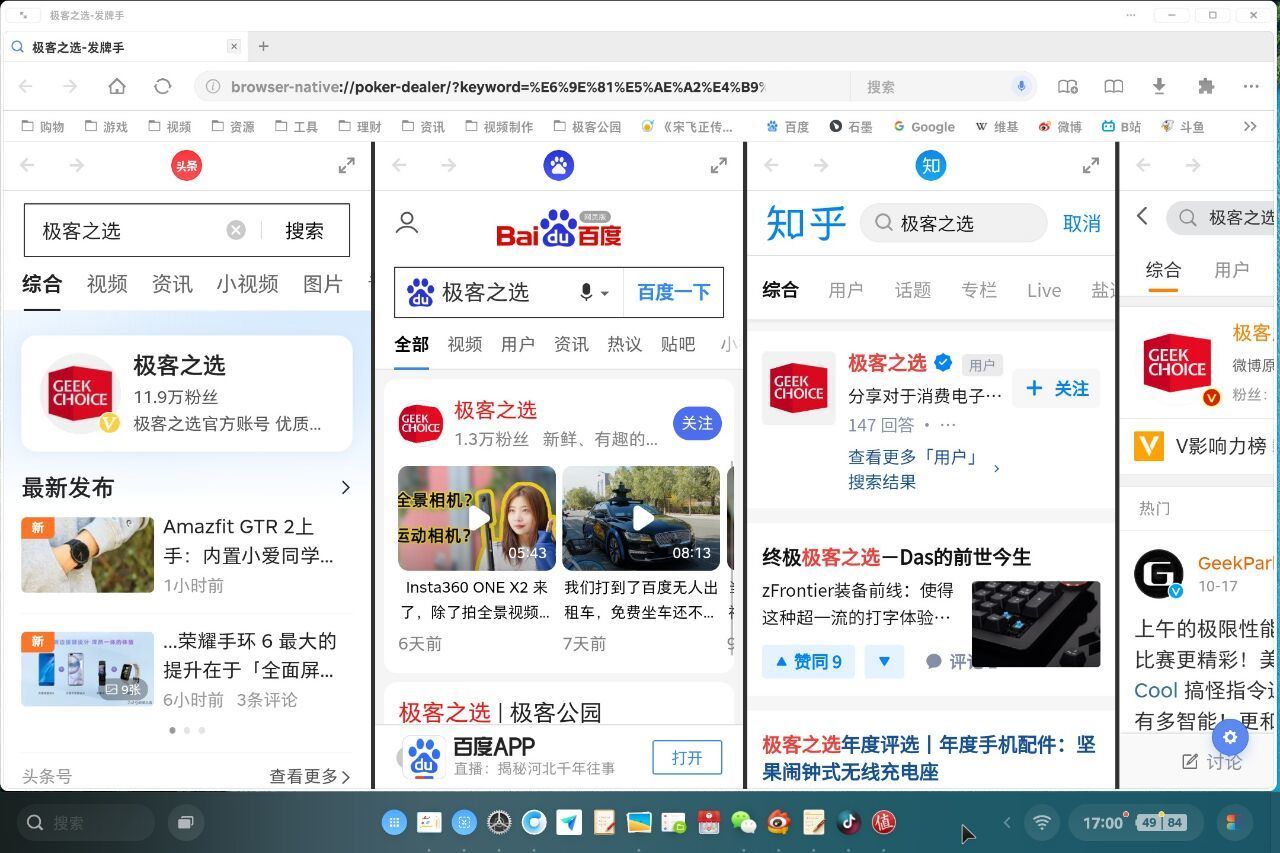
Task: Open WeChat from the dock
Action: pos(744,822)
